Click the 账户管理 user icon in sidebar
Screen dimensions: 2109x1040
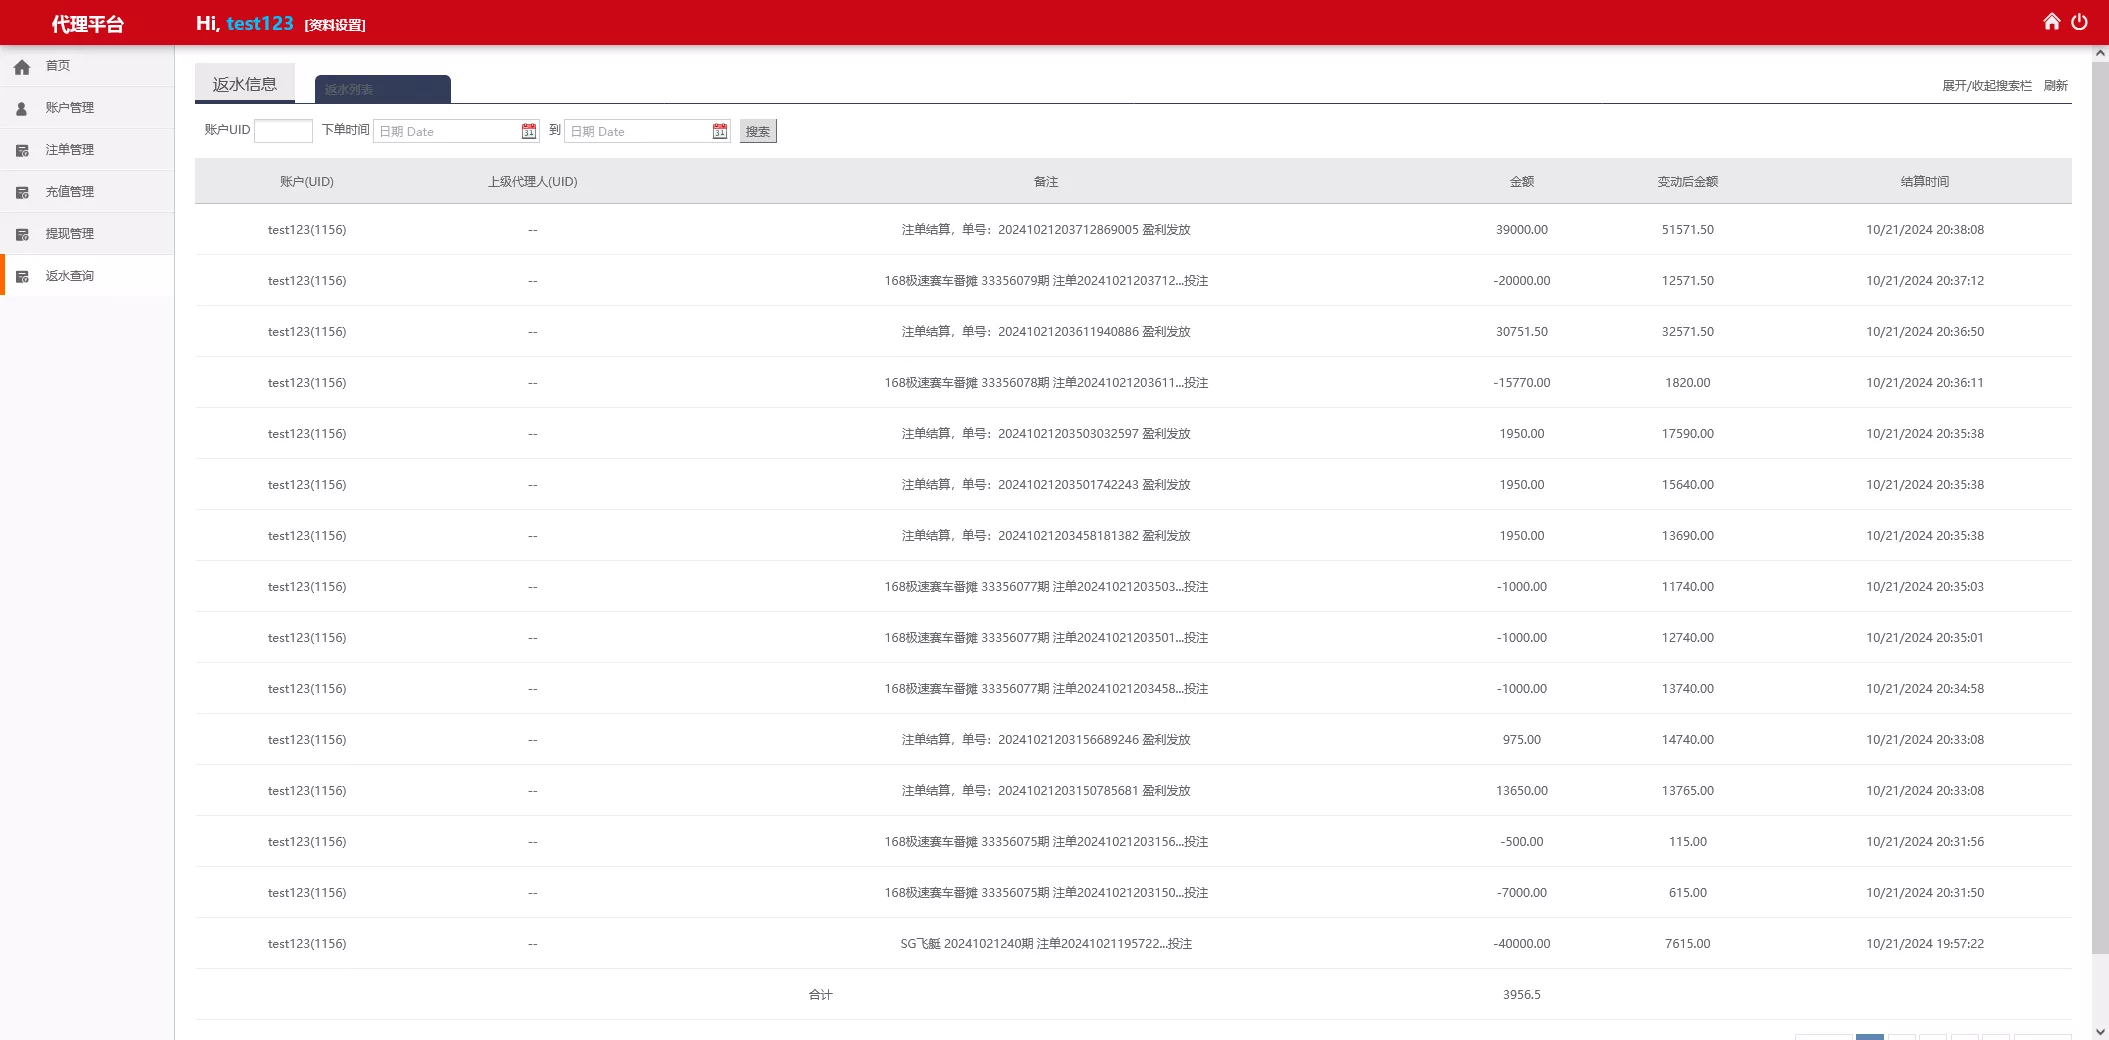point(22,108)
